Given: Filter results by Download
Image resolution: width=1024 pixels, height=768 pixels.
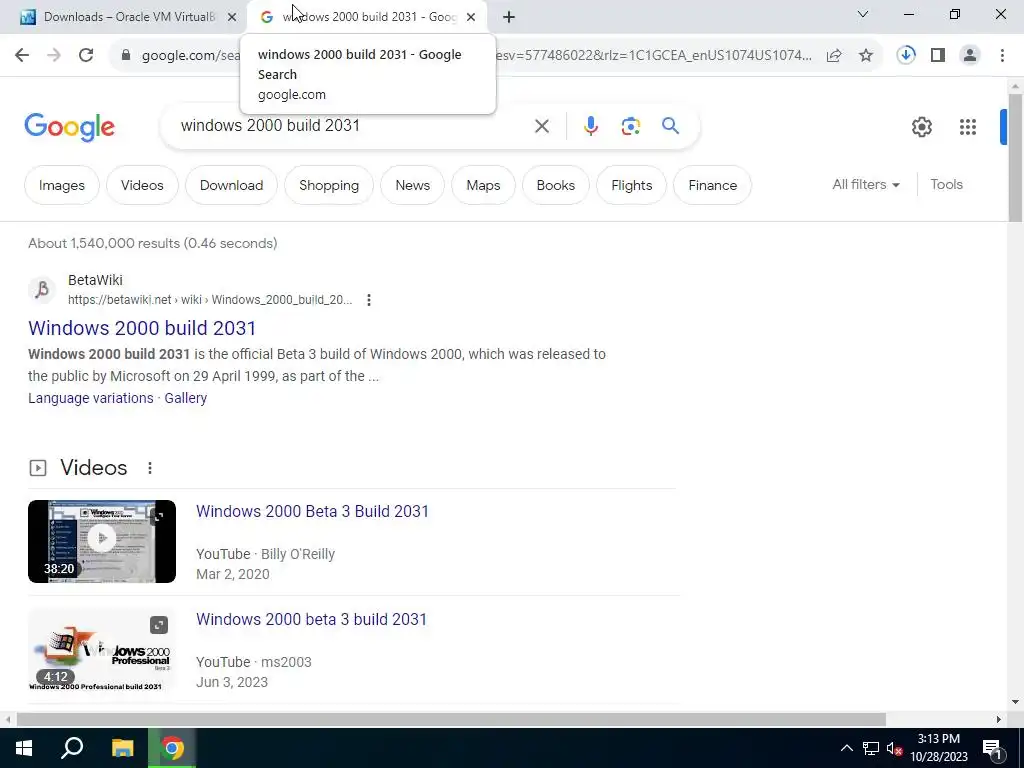Looking at the screenshot, I should click(x=231, y=185).
